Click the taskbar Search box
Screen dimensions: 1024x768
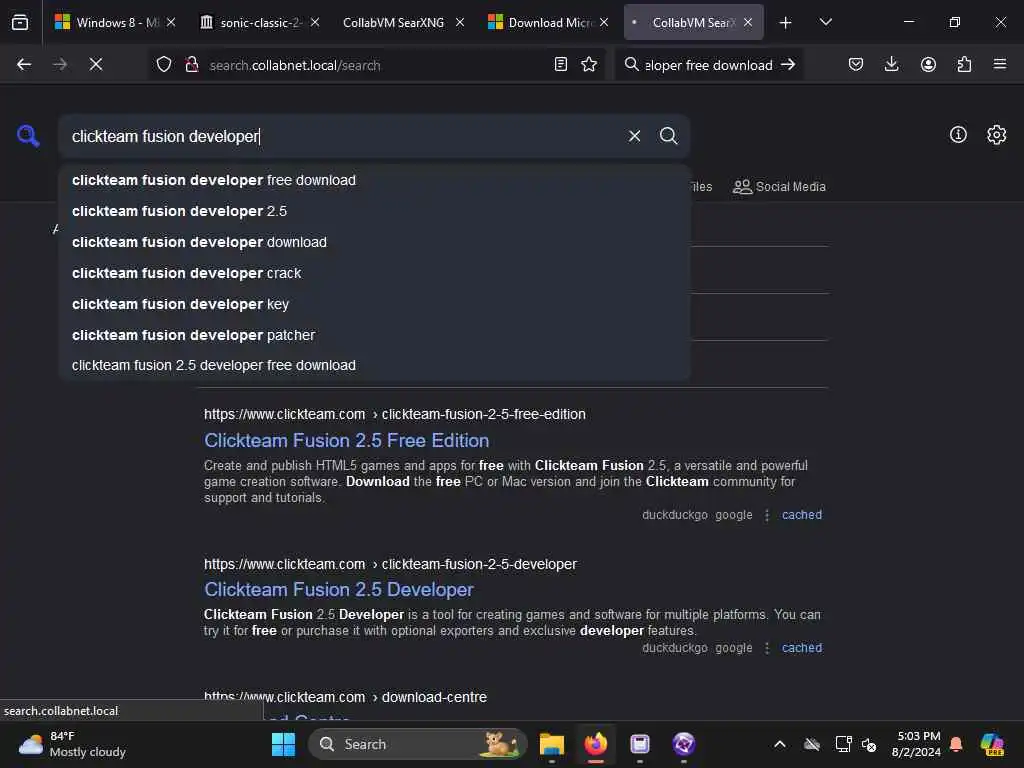click(417, 744)
